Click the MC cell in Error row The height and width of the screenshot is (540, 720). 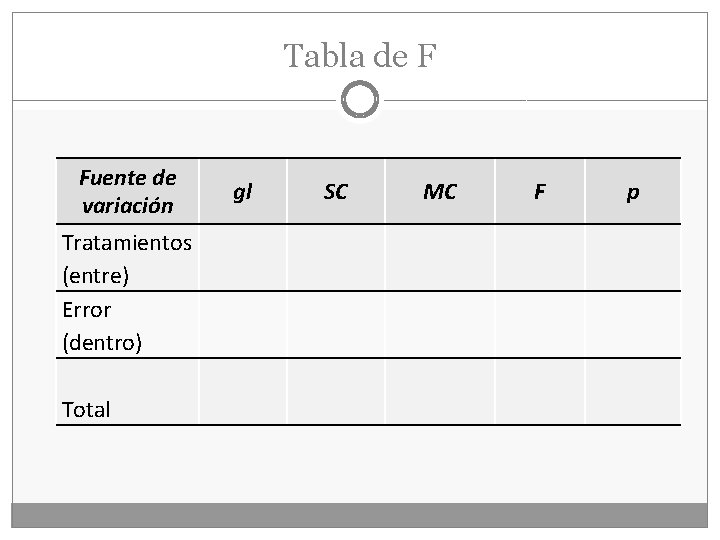pos(440,325)
